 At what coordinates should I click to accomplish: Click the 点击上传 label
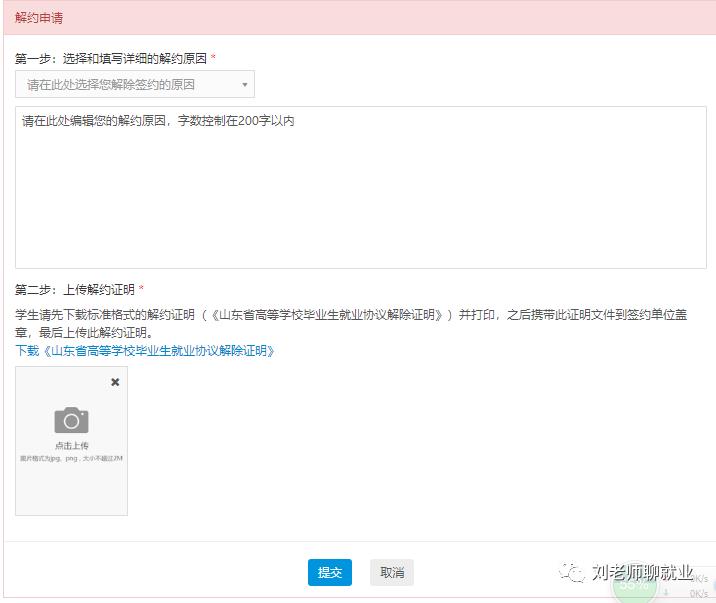click(x=71, y=446)
